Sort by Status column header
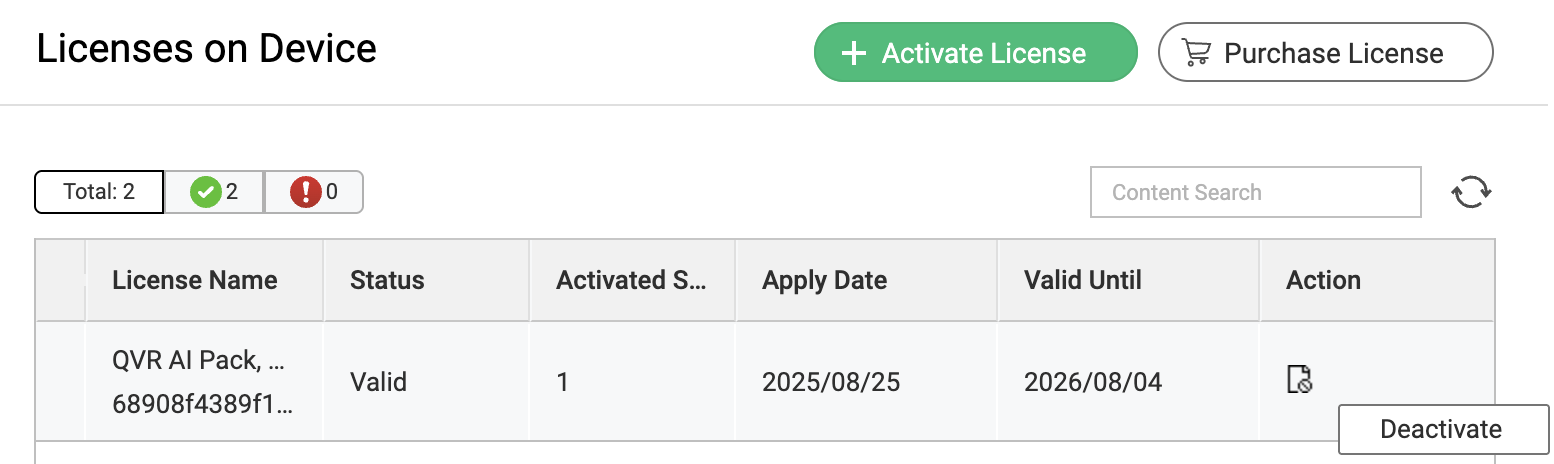 [x=387, y=280]
